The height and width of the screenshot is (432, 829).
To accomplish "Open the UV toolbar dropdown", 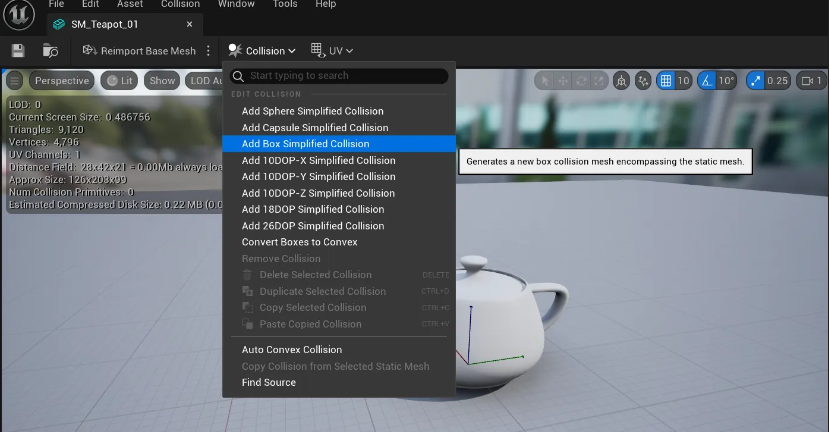I will click(331, 51).
